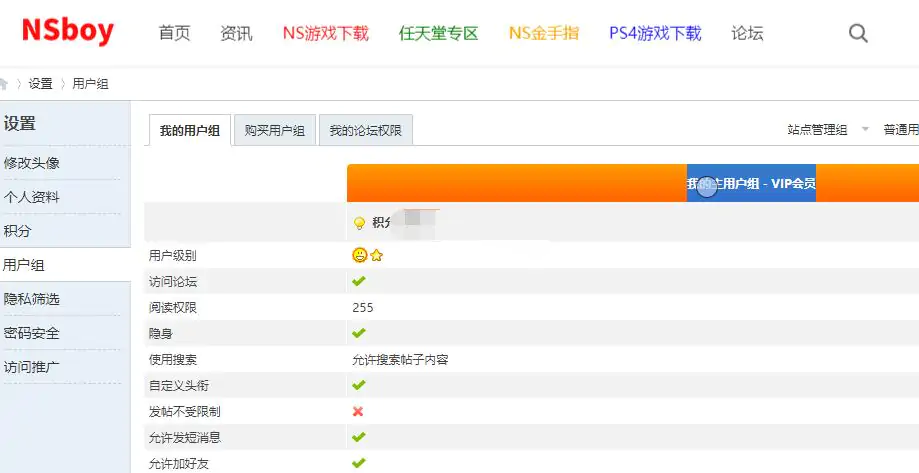Viewport: 919px width, 473px height.
Task: Click the 允许发短消息 row label
Action: click(x=185, y=438)
